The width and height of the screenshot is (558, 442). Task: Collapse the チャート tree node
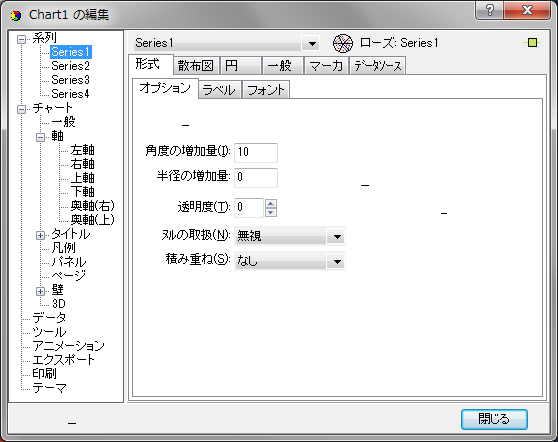pos(22,109)
